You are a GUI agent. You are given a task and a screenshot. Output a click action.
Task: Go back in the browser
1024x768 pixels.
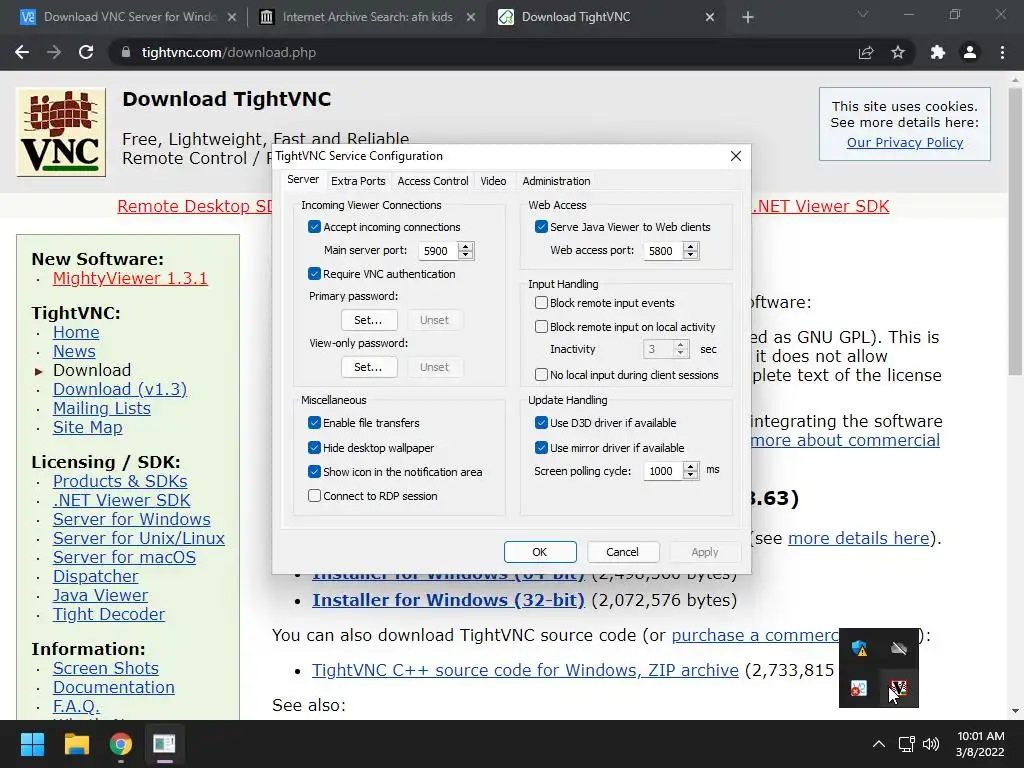[x=22, y=52]
